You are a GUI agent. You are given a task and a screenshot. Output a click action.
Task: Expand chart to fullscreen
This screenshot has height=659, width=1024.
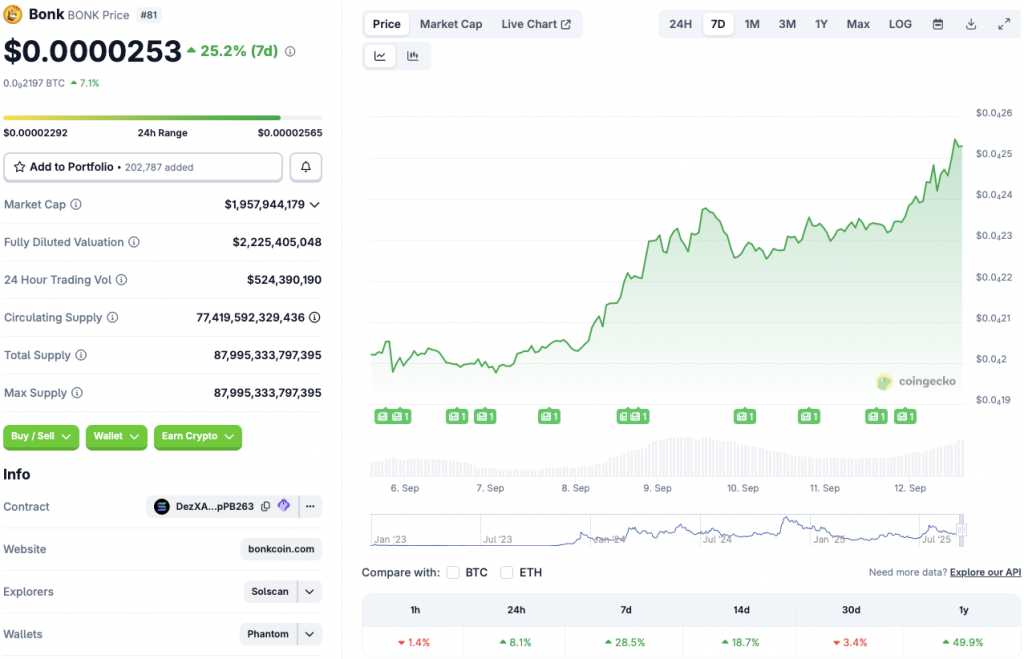(1004, 24)
